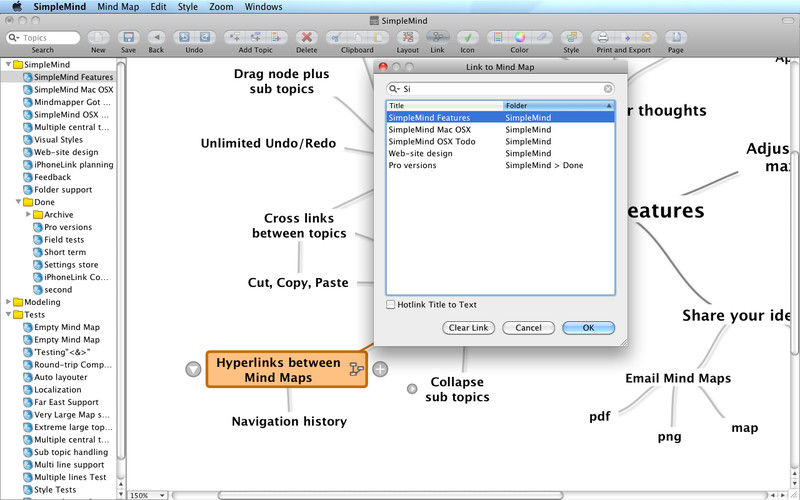The height and width of the screenshot is (500, 800).
Task: Collapse Hyperlinks between Mind Maps with the triangle circle
Action: click(x=193, y=369)
